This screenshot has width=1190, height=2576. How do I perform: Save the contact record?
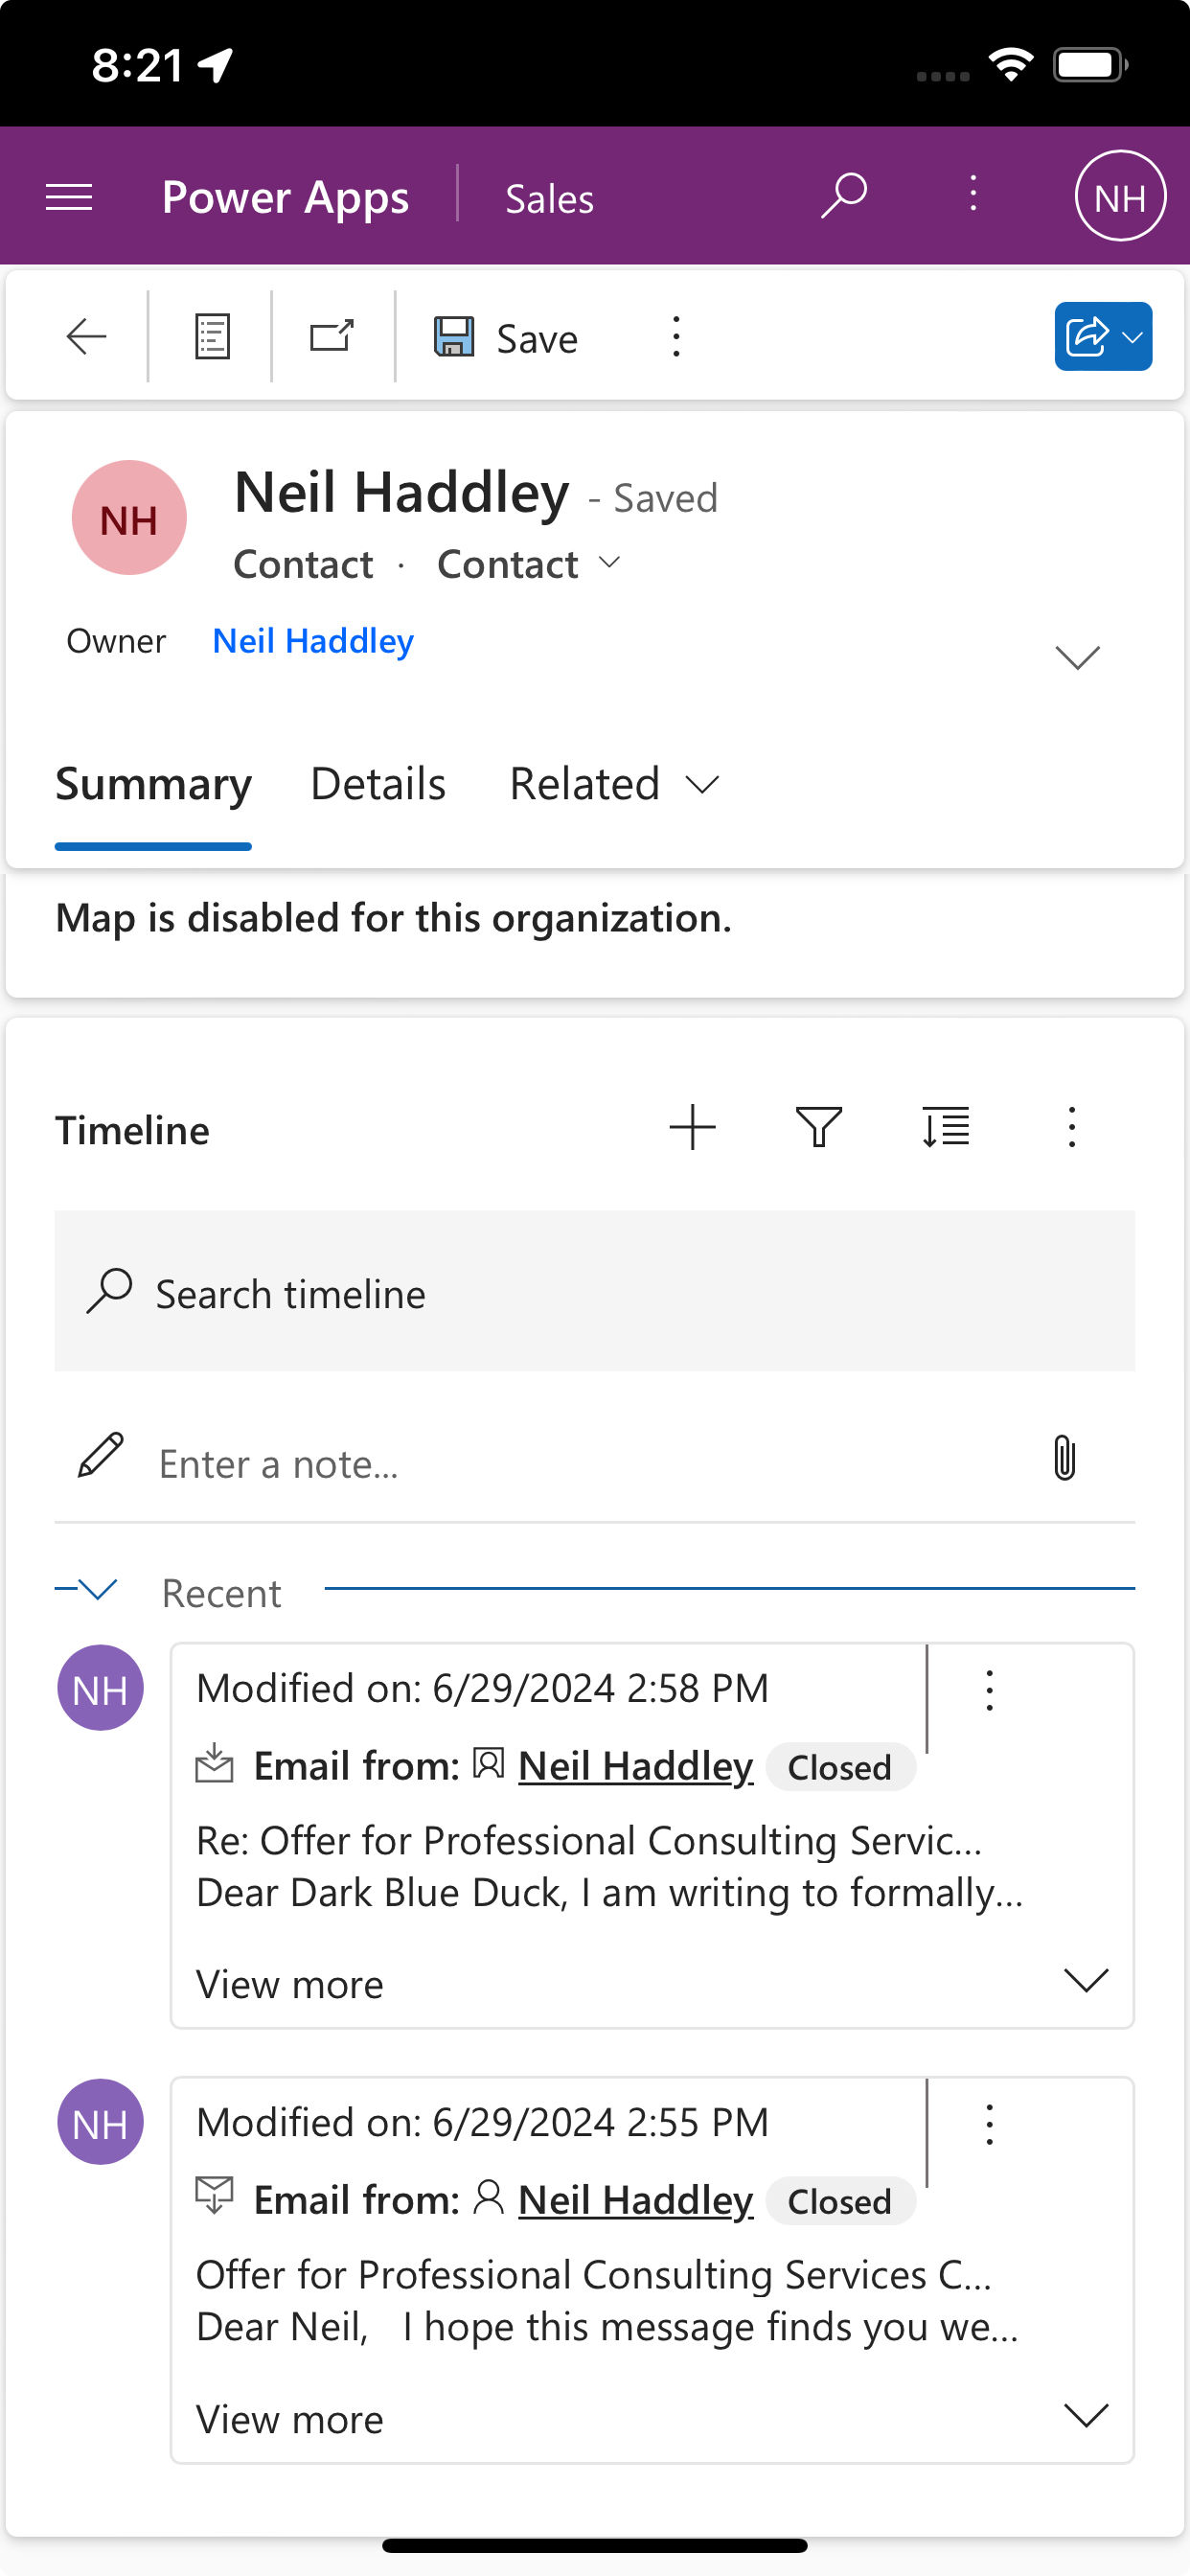507,338
